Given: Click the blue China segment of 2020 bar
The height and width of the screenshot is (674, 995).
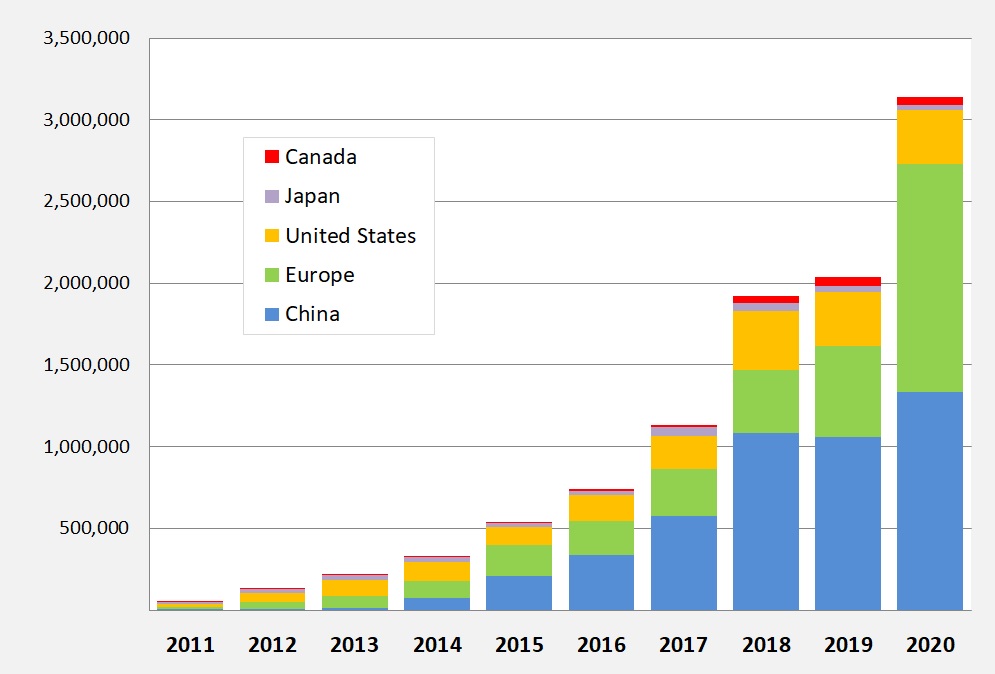Looking at the screenshot, I should (x=929, y=500).
